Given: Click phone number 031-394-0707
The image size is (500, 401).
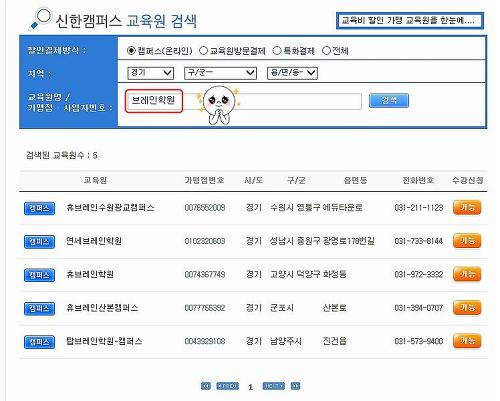Looking at the screenshot, I should [419, 308].
